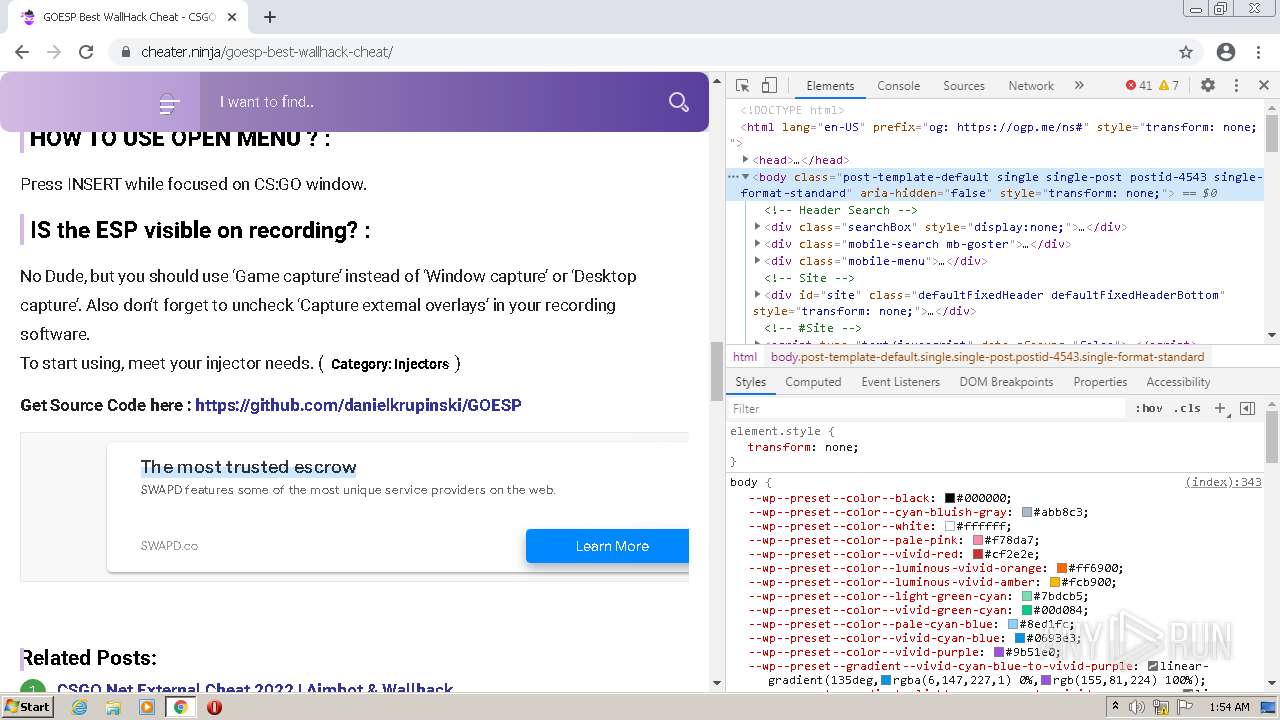The height and width of the screenshot is (720, 1280).
Task: Expand the searchBox div node
Action: [758, 227]
